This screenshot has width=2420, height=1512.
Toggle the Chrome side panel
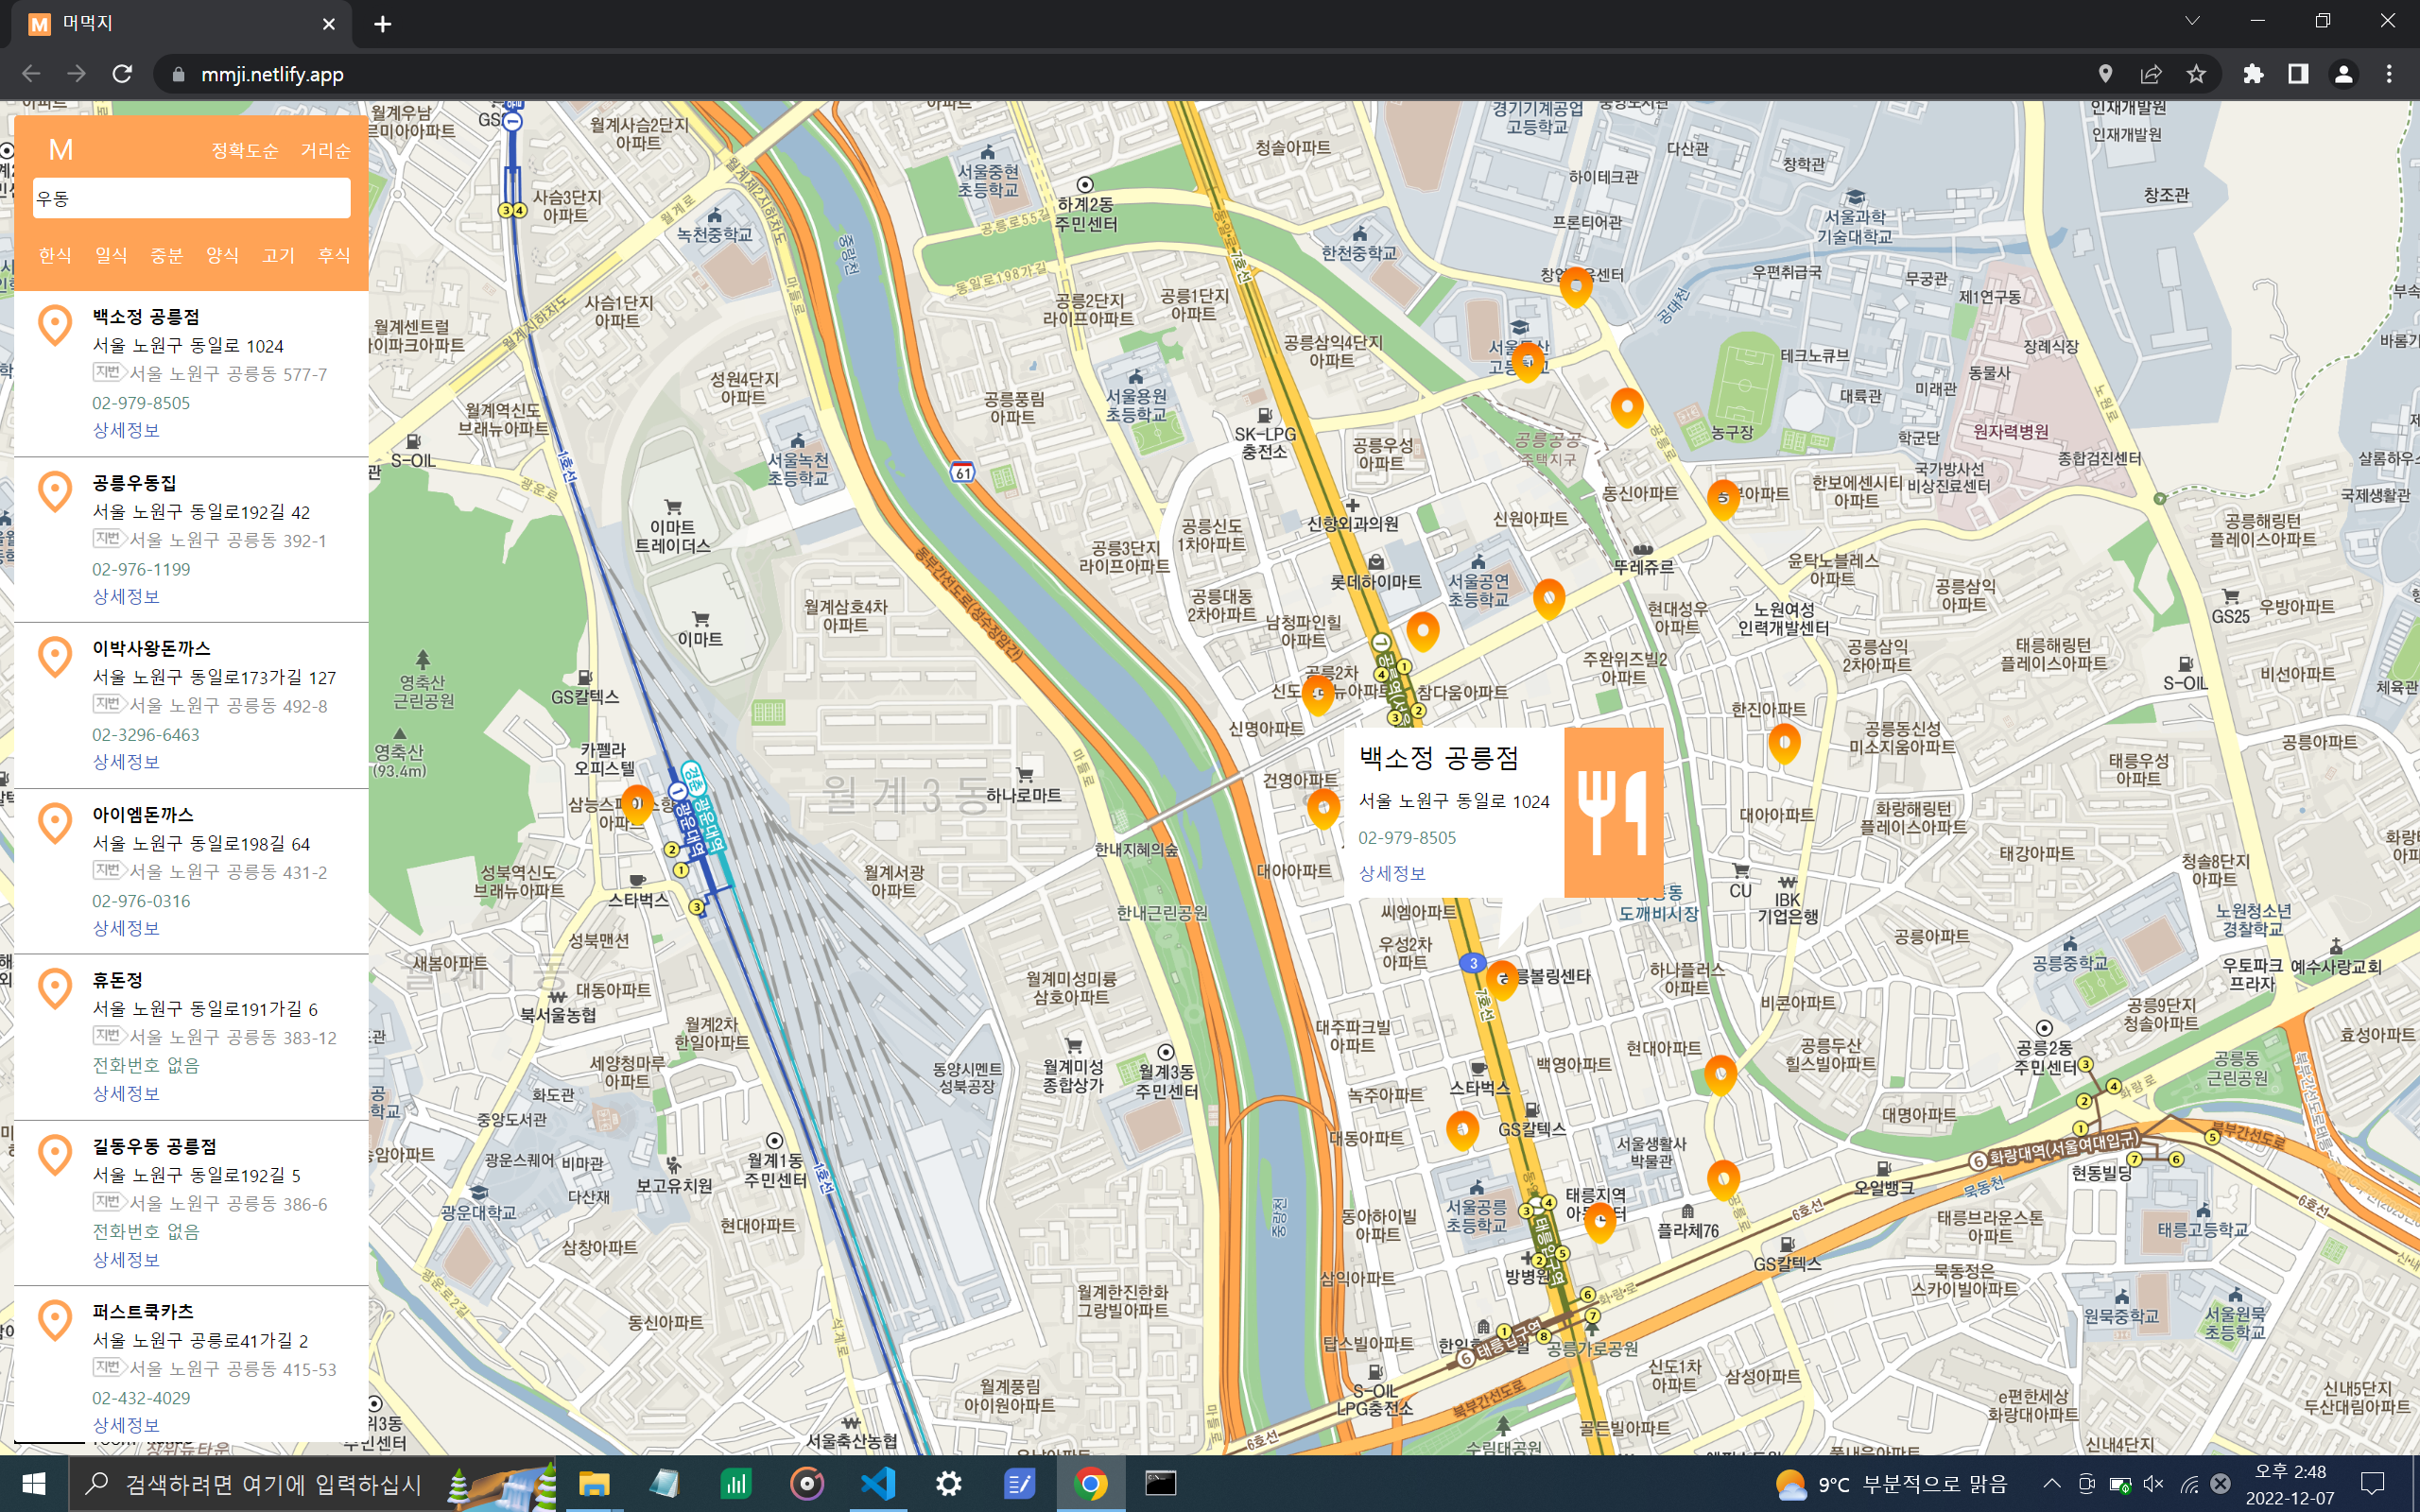(2298, 74)
